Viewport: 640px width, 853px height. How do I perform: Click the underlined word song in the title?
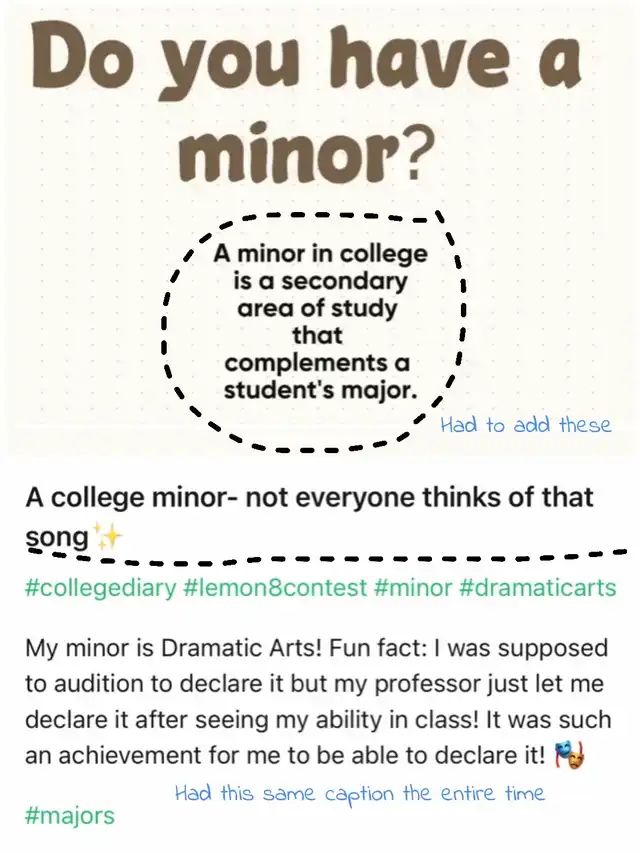(57, 537)
